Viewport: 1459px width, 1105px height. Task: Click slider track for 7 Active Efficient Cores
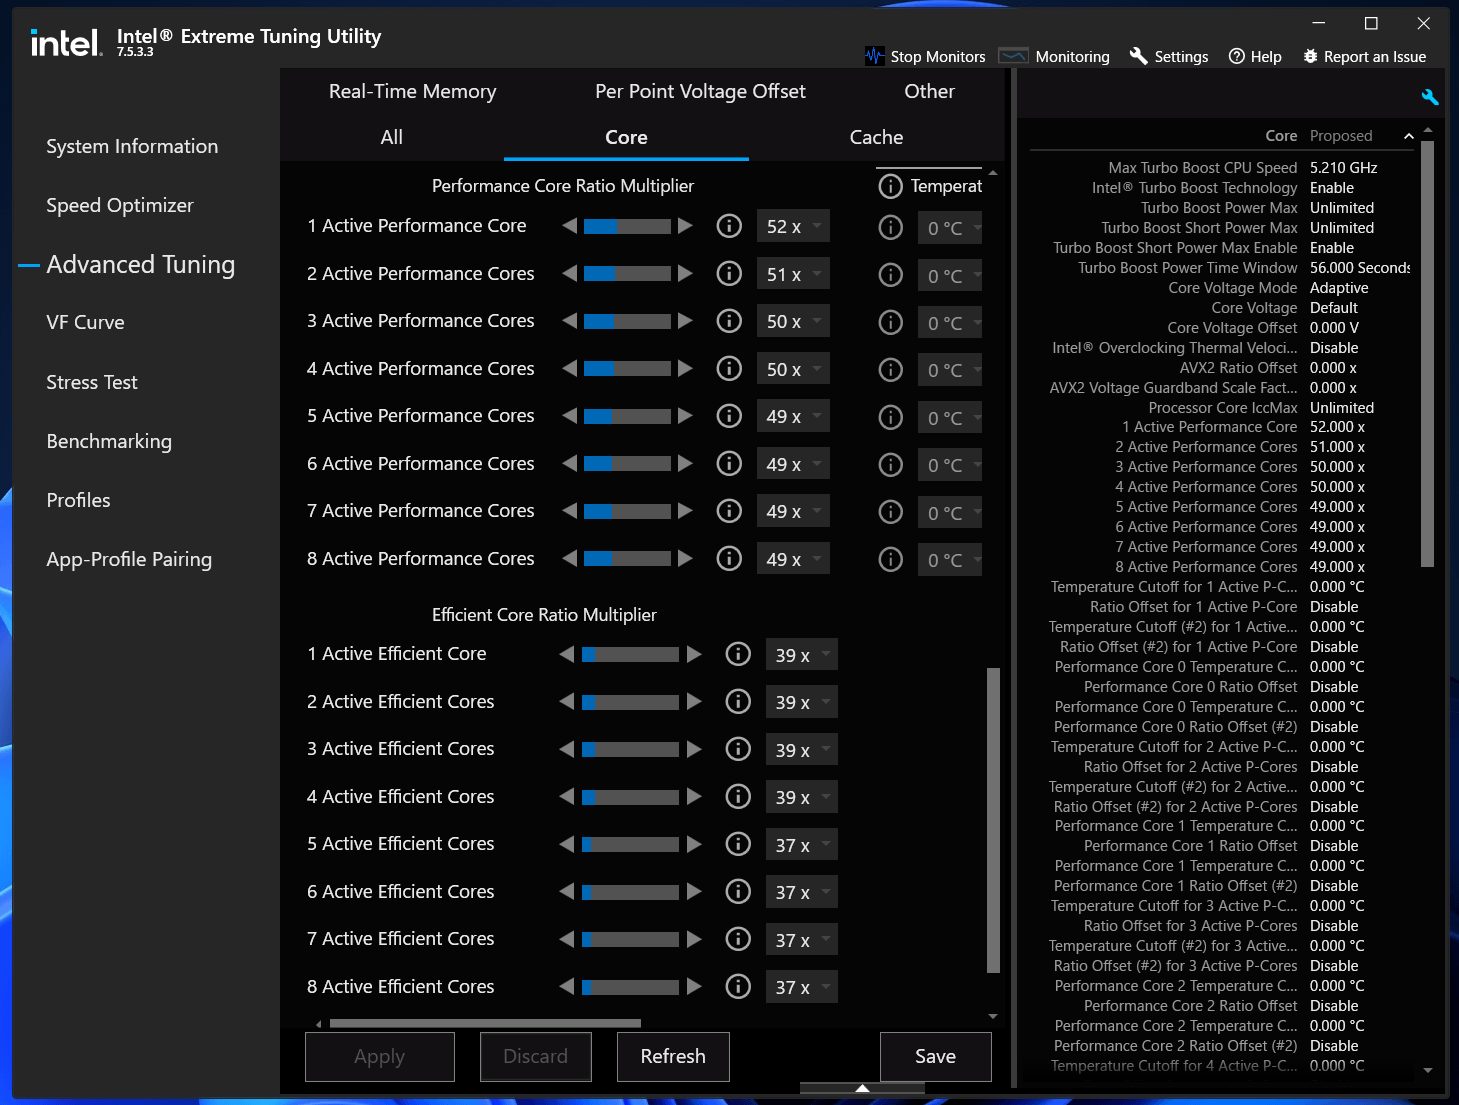tap(630, 939)
